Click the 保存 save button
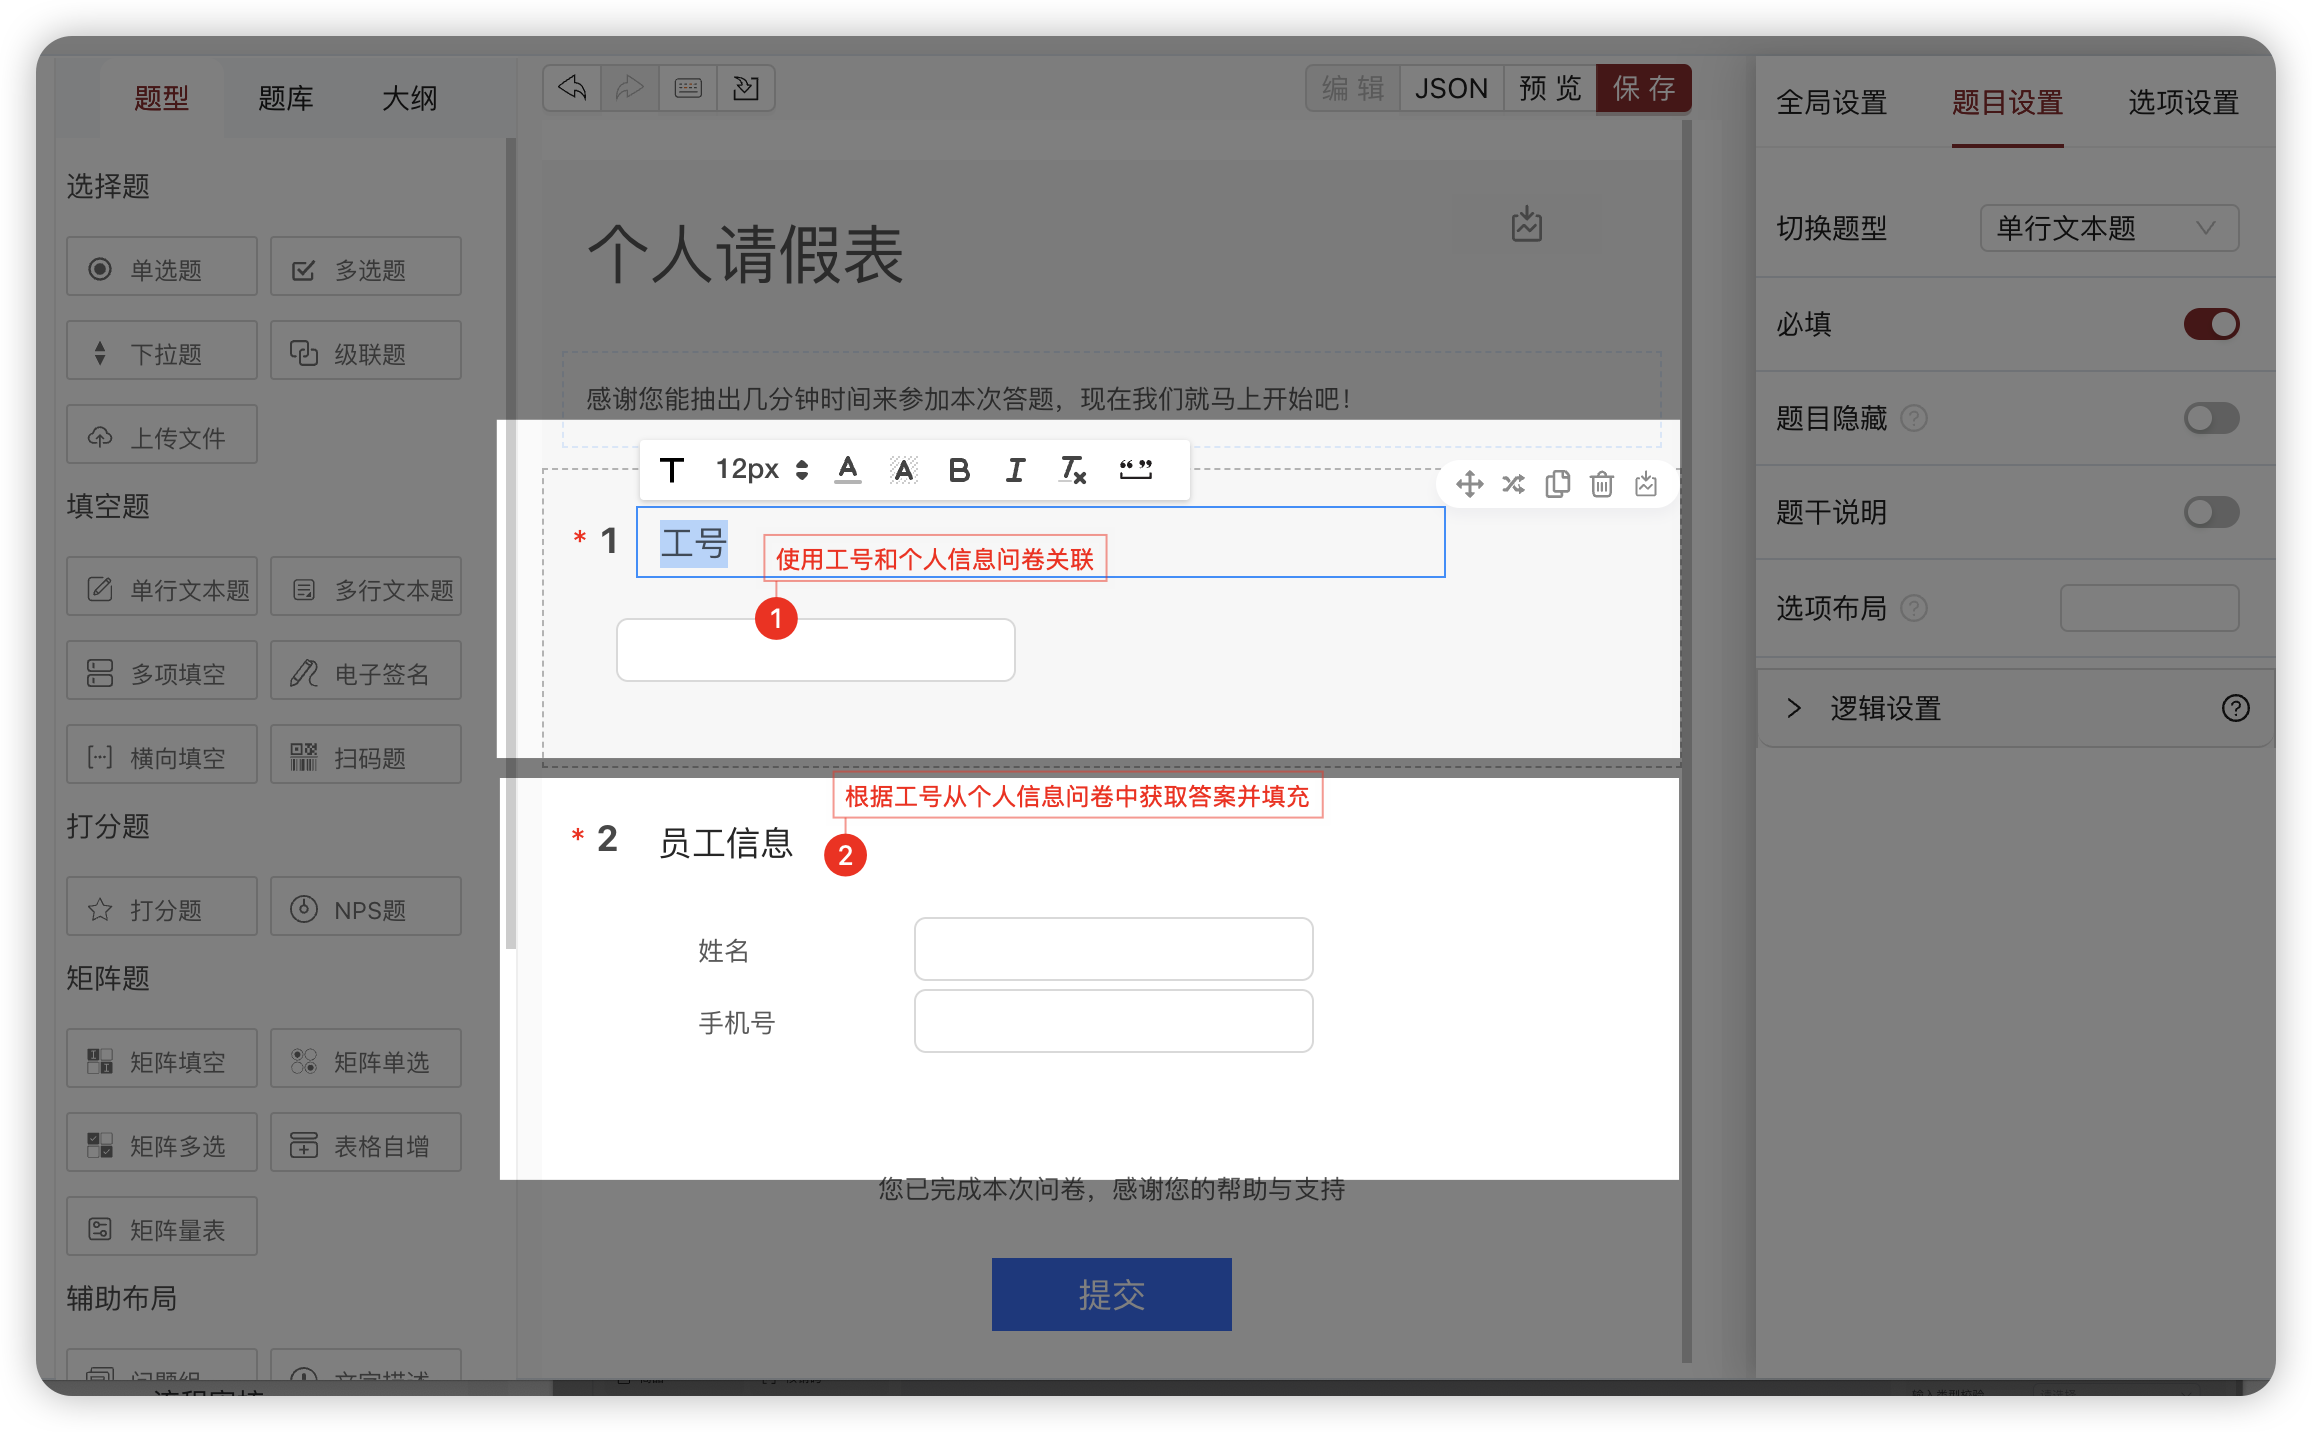The height and width of the screenshot is (1432, 2312). [1644, 88]
